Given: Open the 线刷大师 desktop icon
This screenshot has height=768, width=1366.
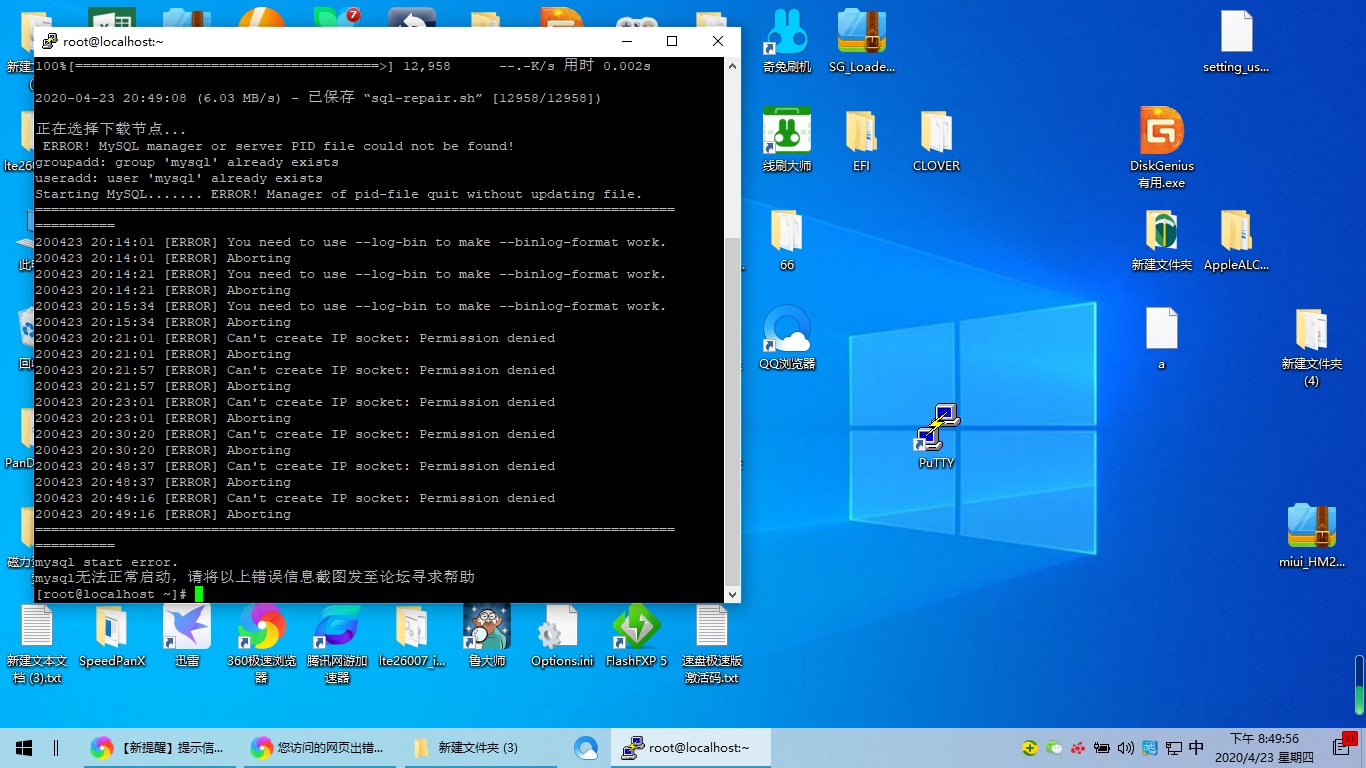Looking at the screenshot, I should [787, 132].
